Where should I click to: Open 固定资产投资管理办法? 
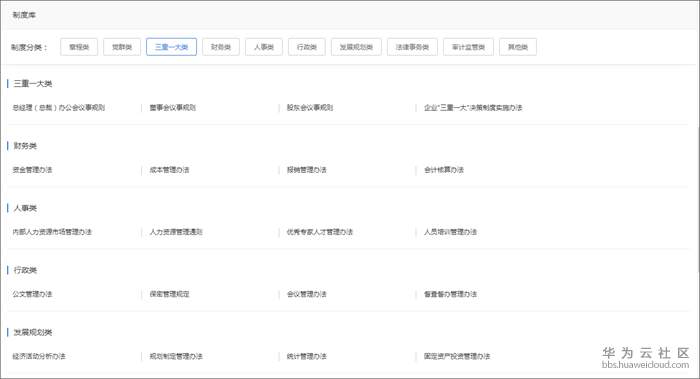pos(457,356)
